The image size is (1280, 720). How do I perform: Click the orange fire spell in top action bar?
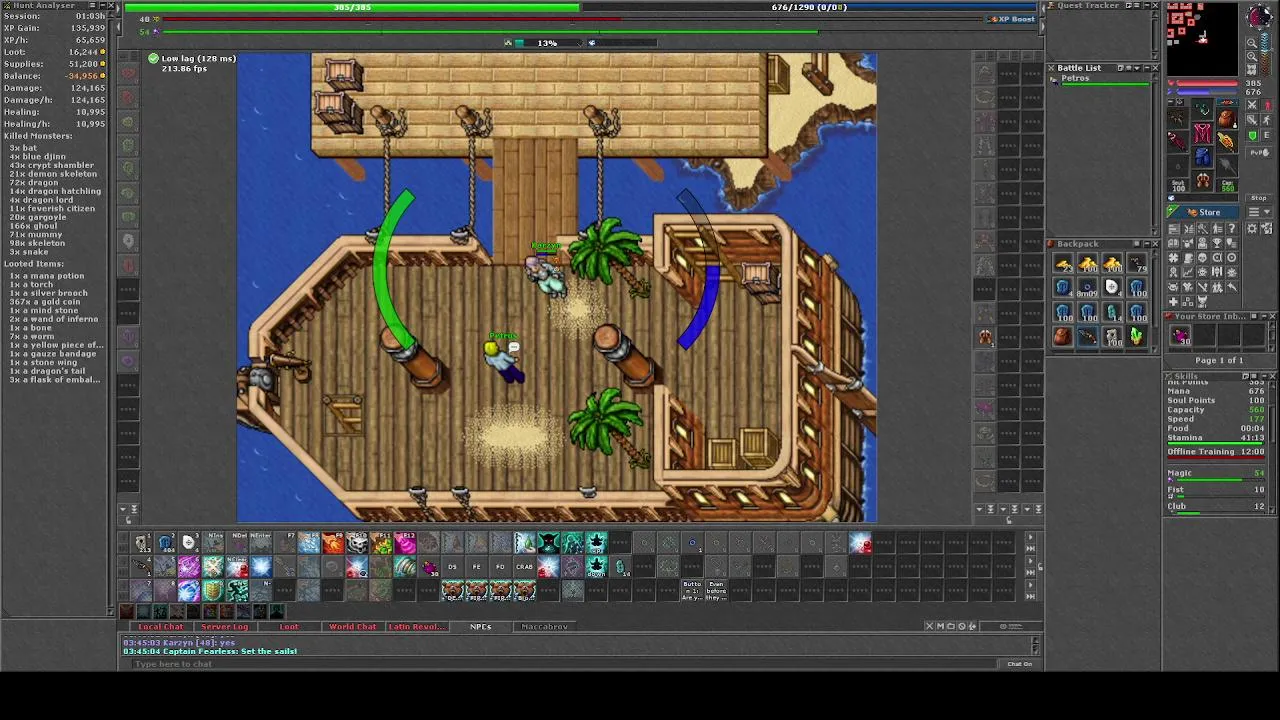[333, 542]
